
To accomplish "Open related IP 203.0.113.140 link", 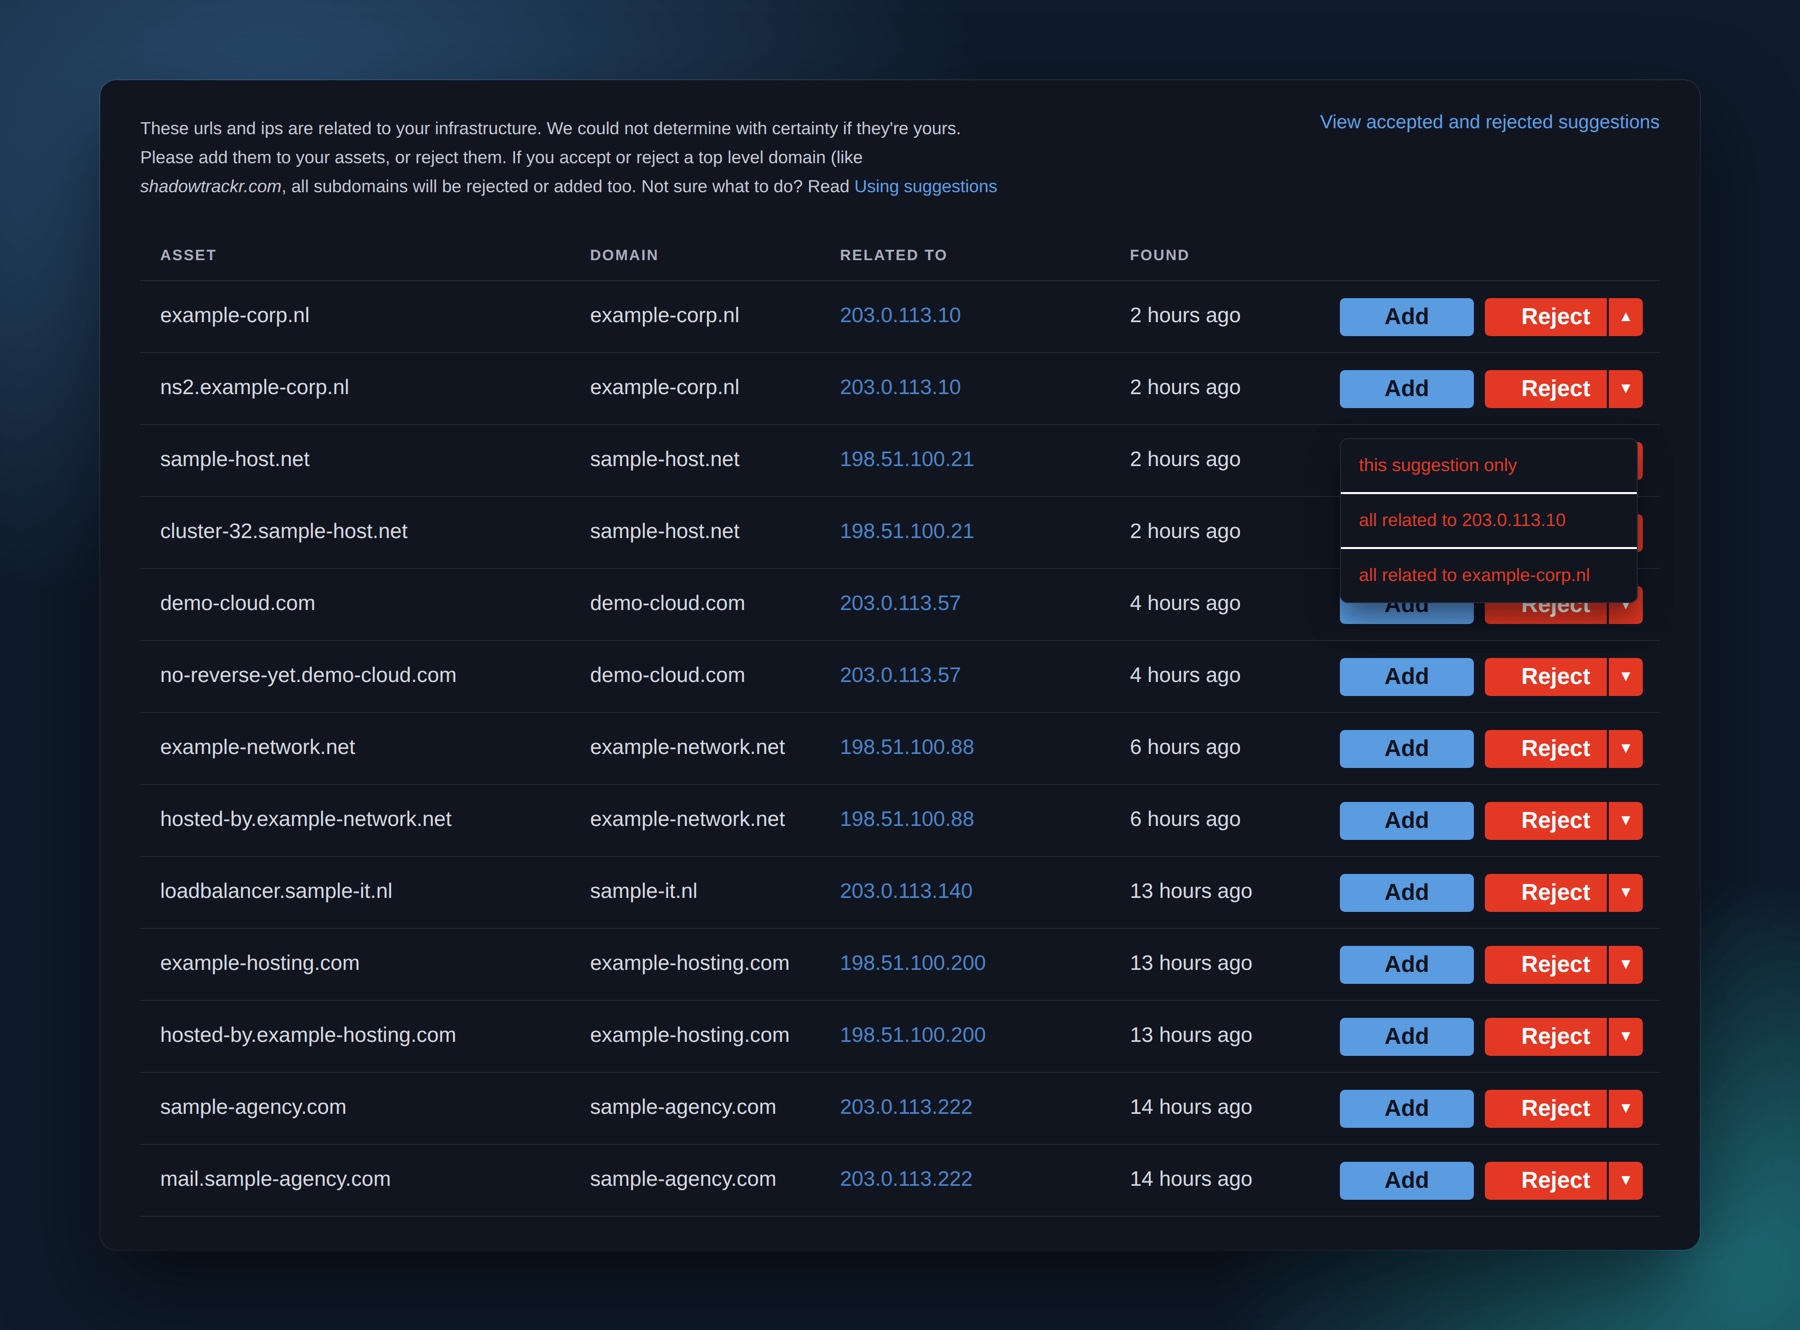I will click(906, 891).
